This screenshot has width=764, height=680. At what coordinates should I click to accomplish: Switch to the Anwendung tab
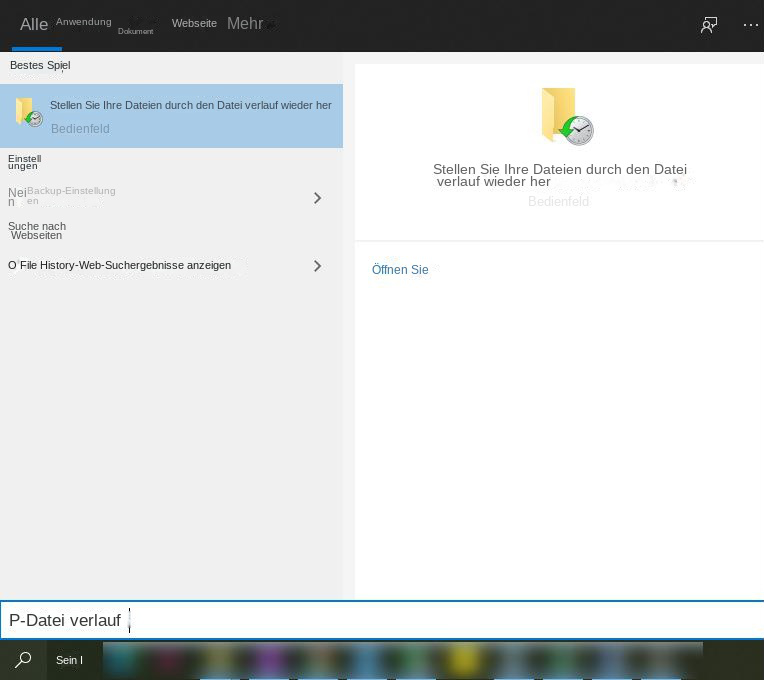(x=84, y=22)
